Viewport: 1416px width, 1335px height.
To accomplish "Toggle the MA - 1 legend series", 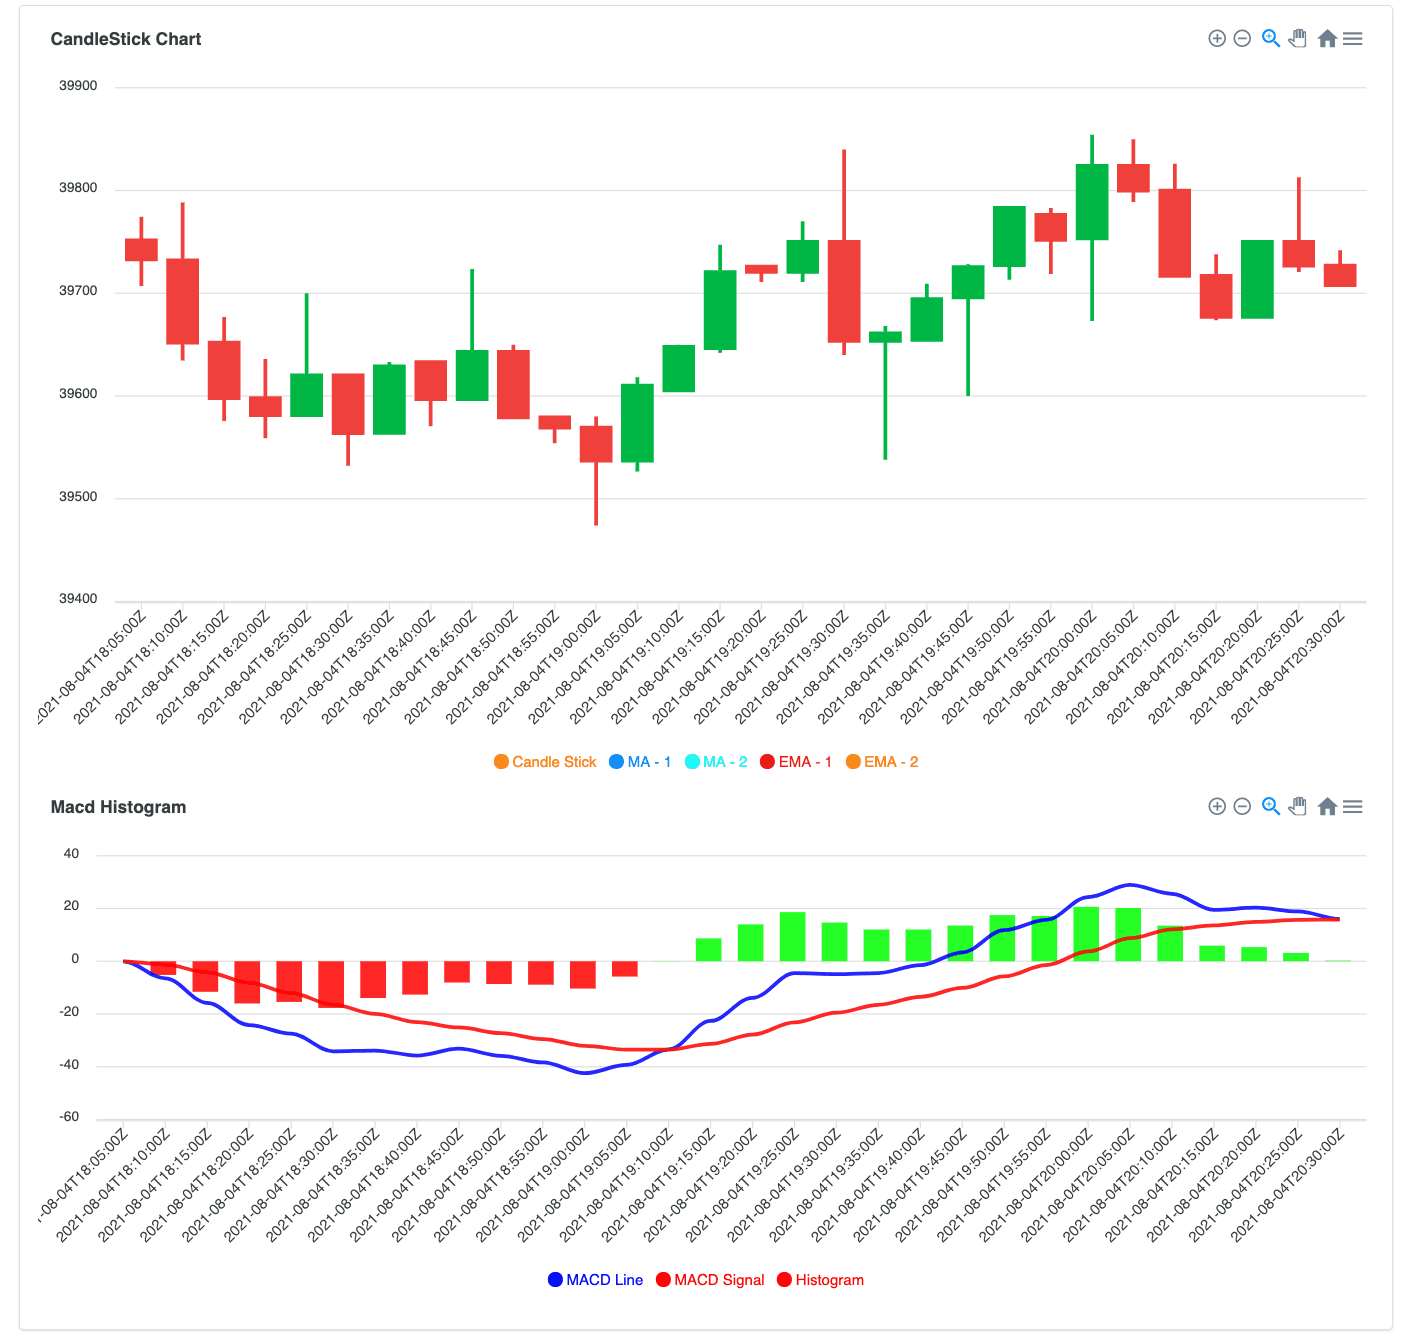I will (640, 762).
